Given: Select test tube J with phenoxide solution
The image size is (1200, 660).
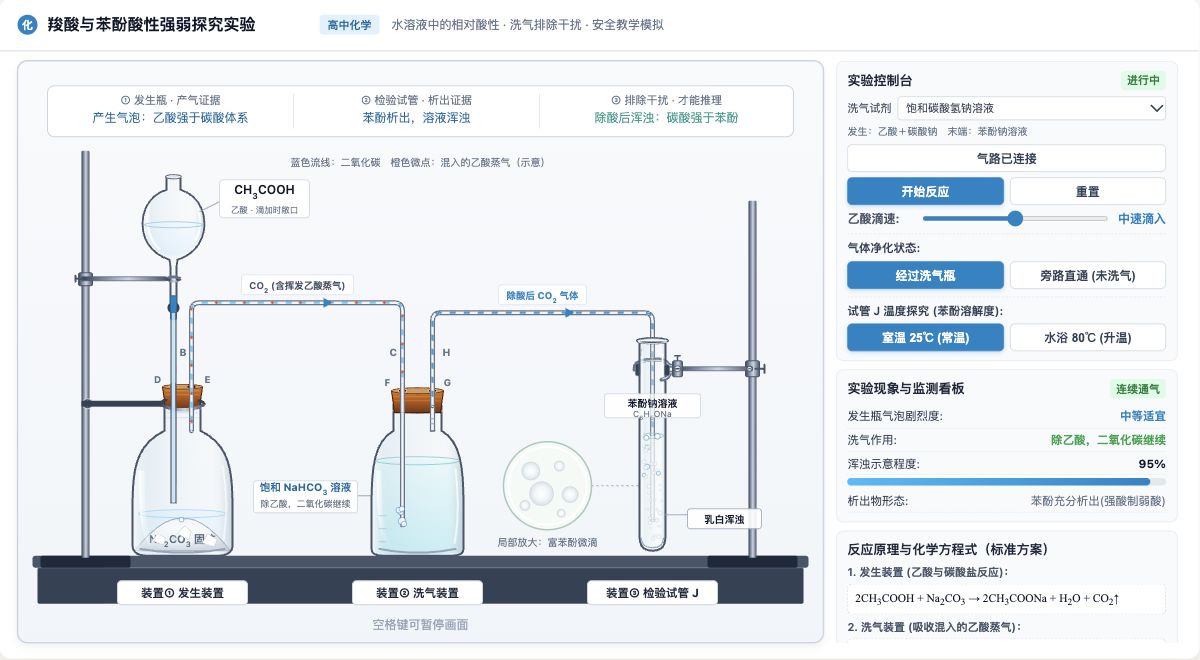Looking at the screenshot, I should (651, 445).
